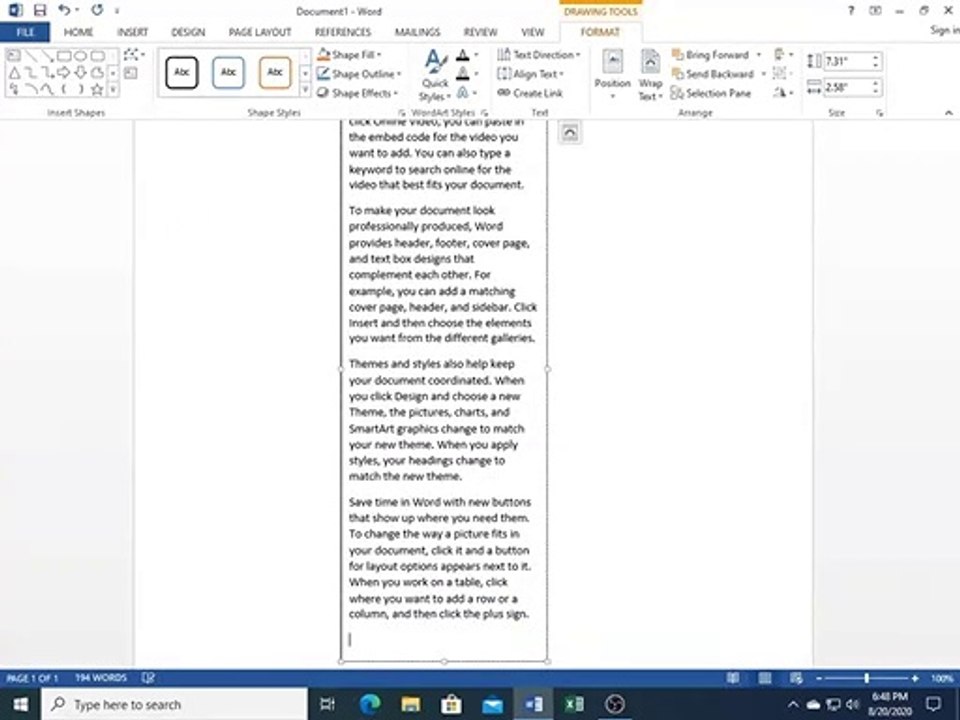Switch to Web Layout view
Image resolution: width=960 pixels, height=720 pixels.
[797, 678]
